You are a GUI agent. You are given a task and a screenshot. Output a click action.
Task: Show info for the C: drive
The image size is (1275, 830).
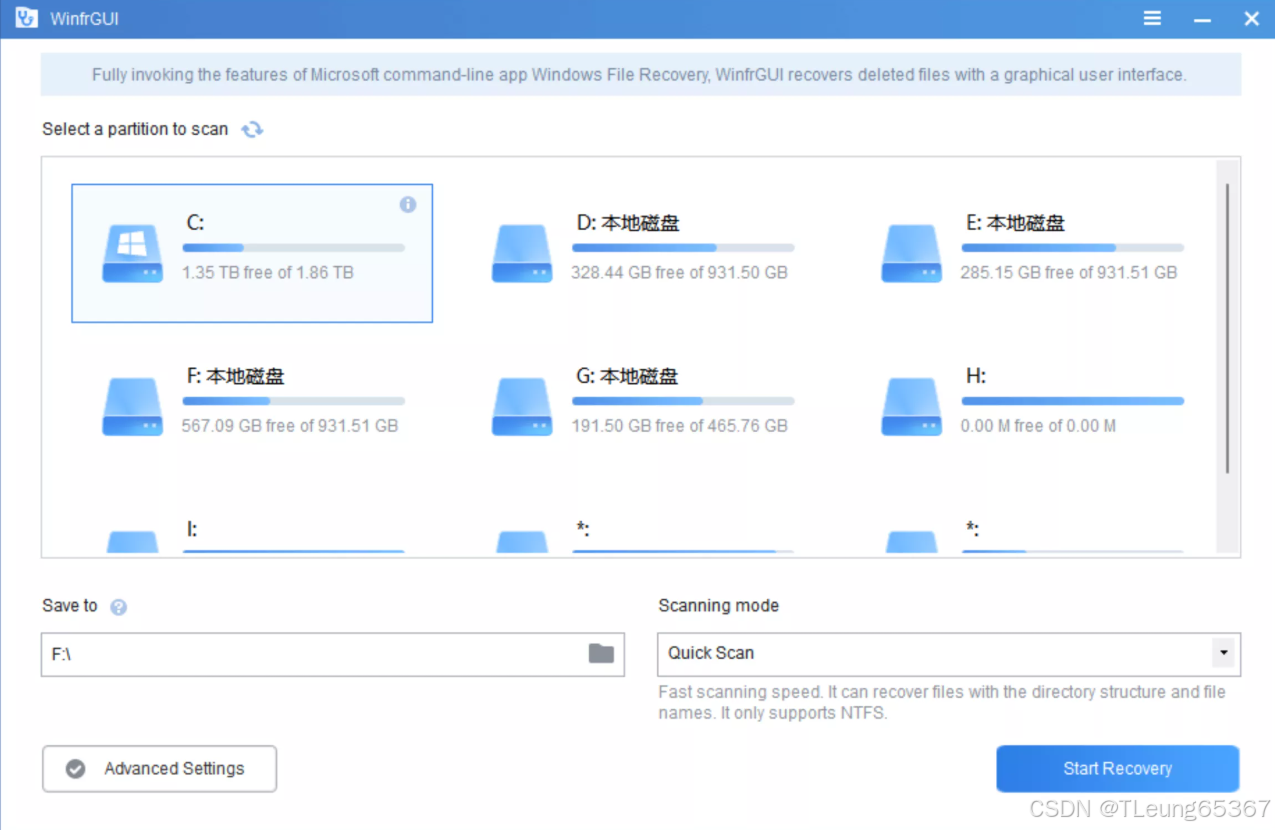(408, 204)
